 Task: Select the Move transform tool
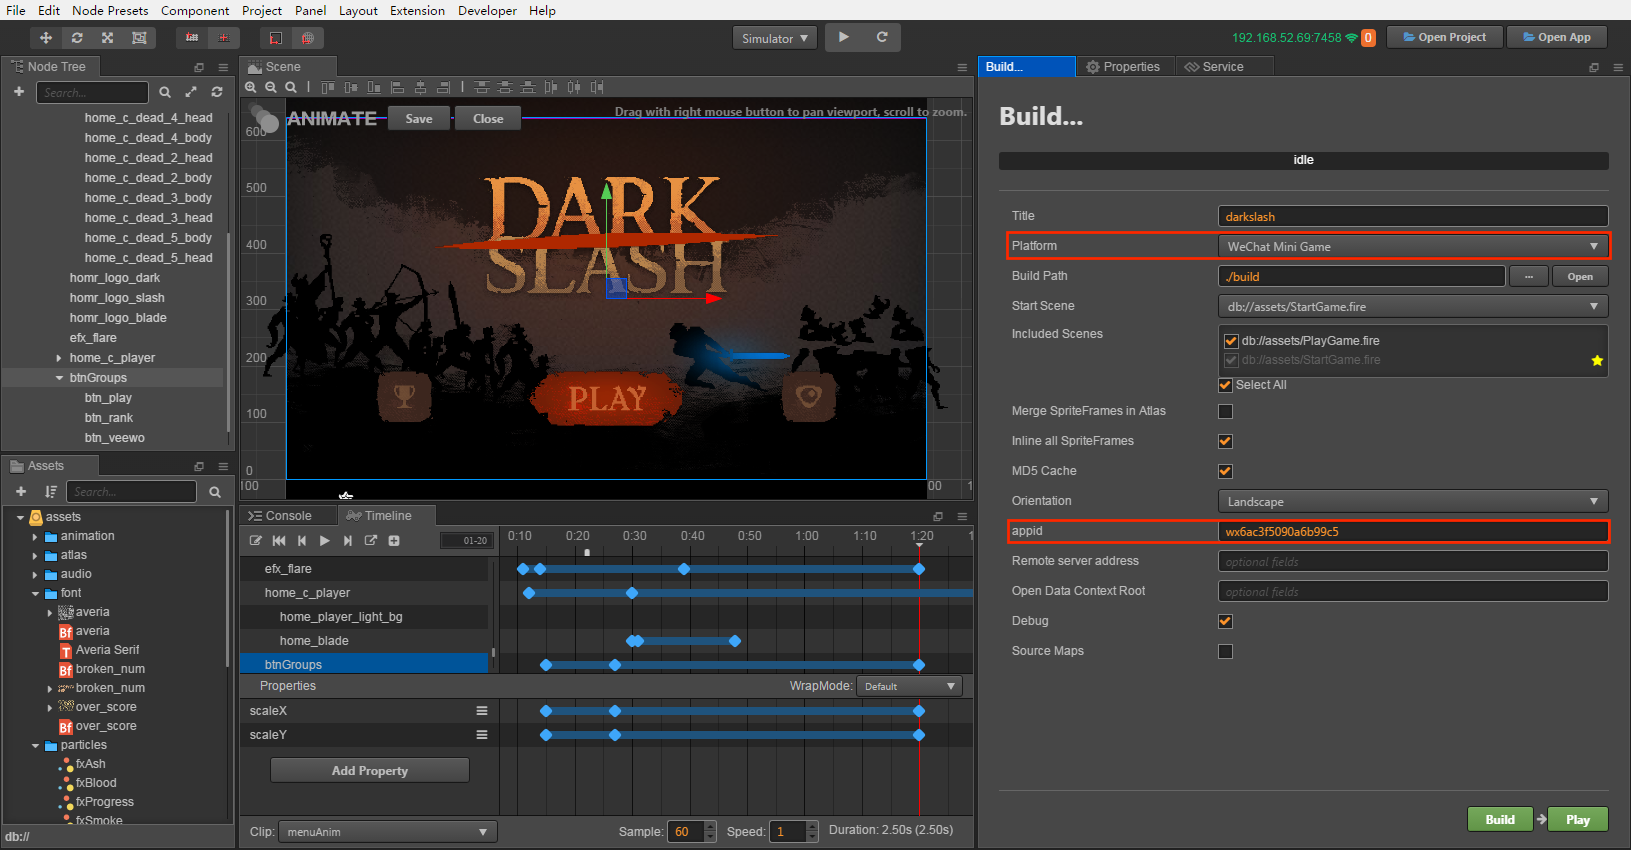pos(45,38)
